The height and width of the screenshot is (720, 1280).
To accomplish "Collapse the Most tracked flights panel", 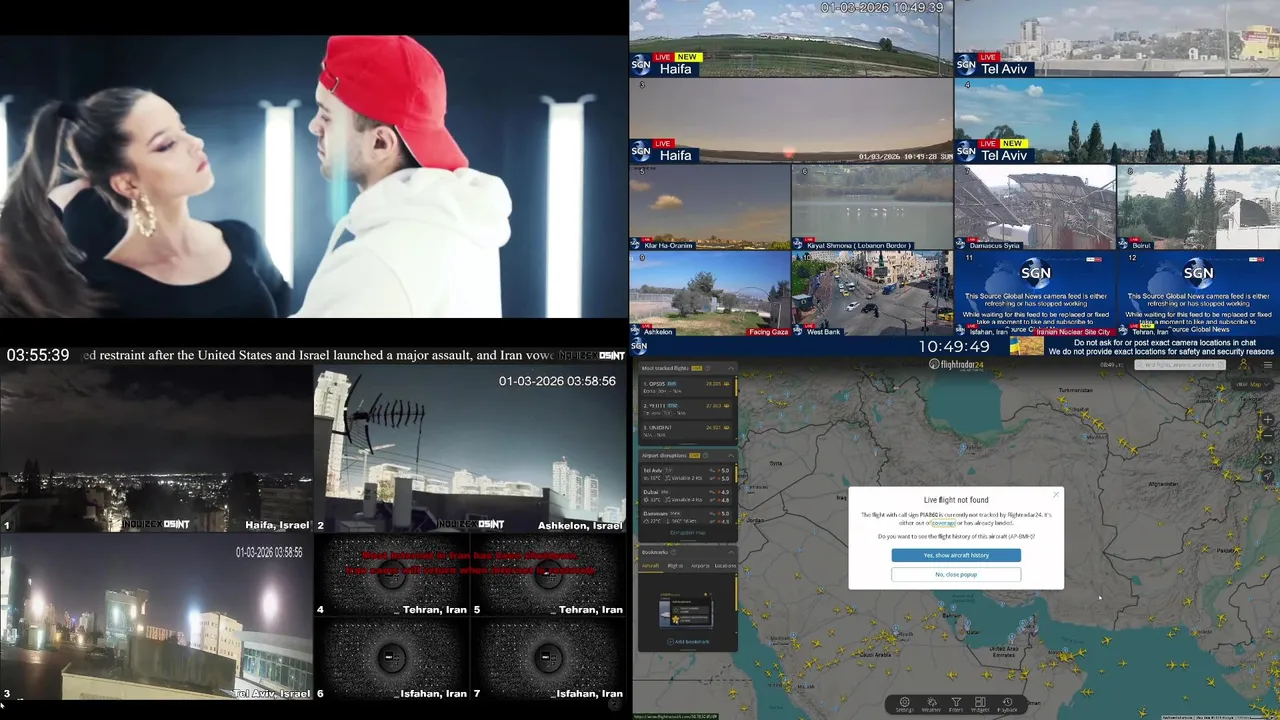I will (x=731, y=368).
